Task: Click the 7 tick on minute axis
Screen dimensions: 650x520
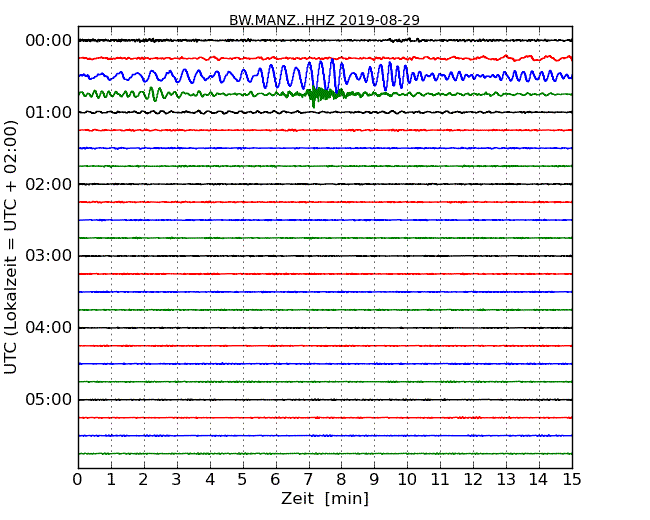Action: pos(308,480)
